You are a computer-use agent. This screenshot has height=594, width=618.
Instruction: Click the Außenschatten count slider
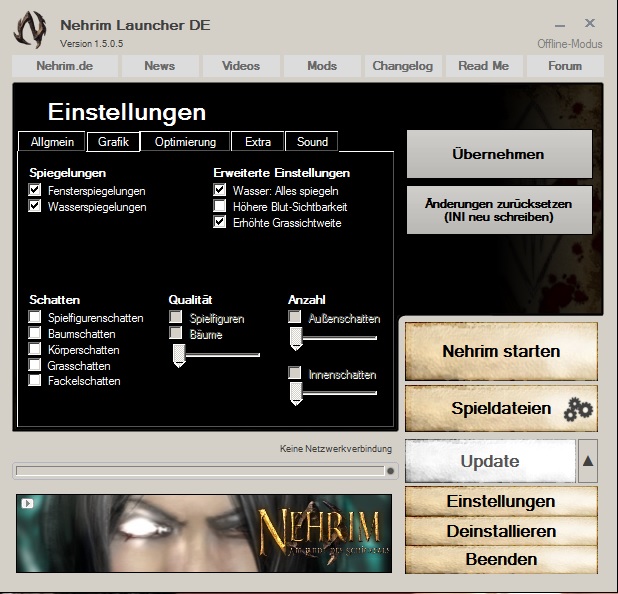click(333, 338)
